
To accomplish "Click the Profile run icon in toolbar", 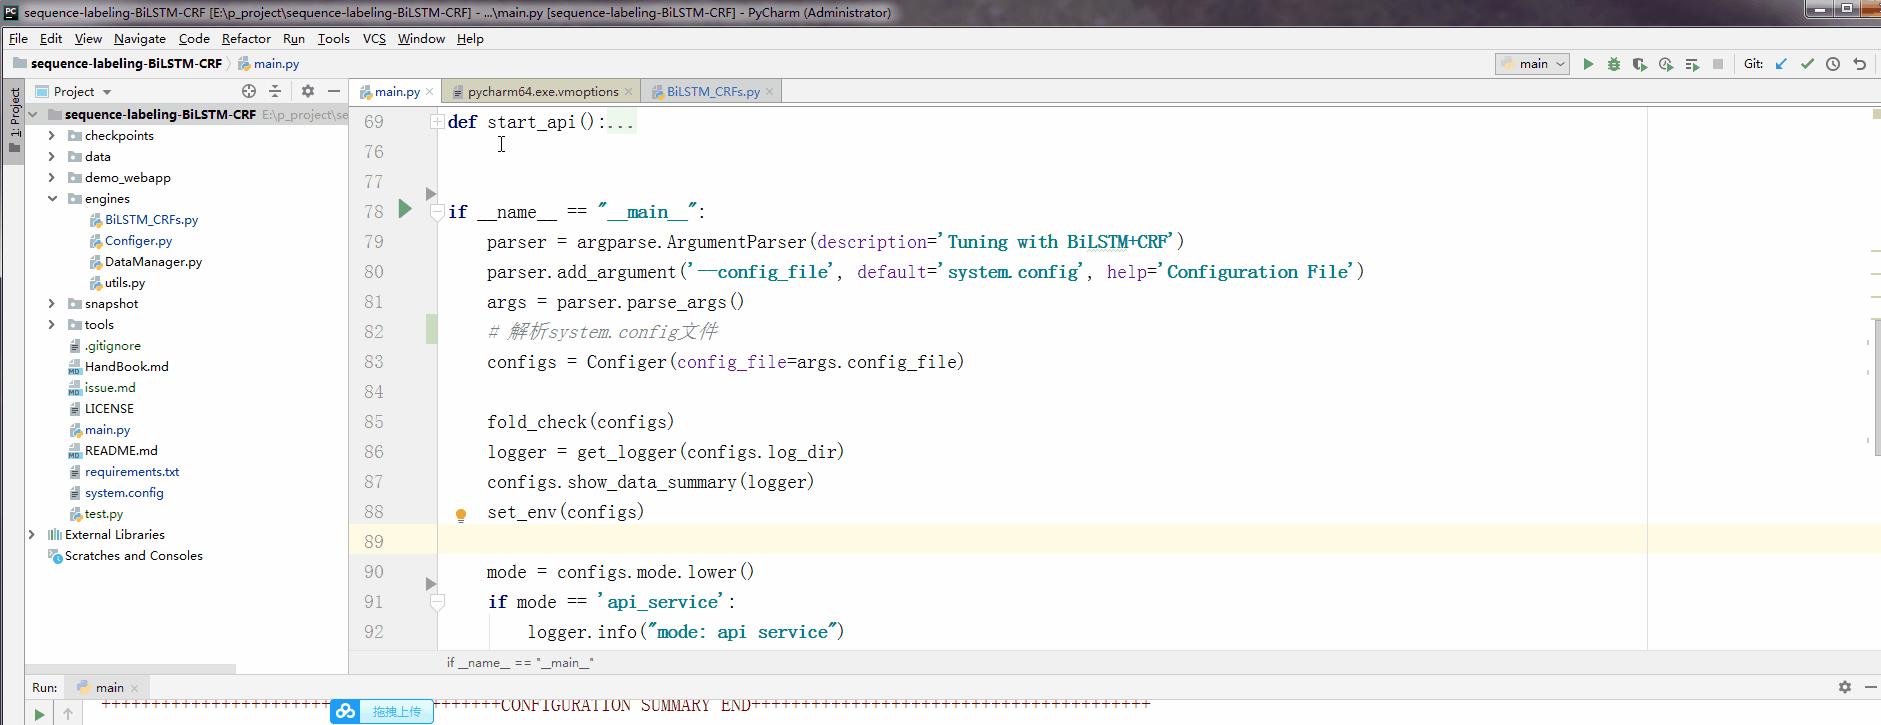I will (x=1666, y=64).
